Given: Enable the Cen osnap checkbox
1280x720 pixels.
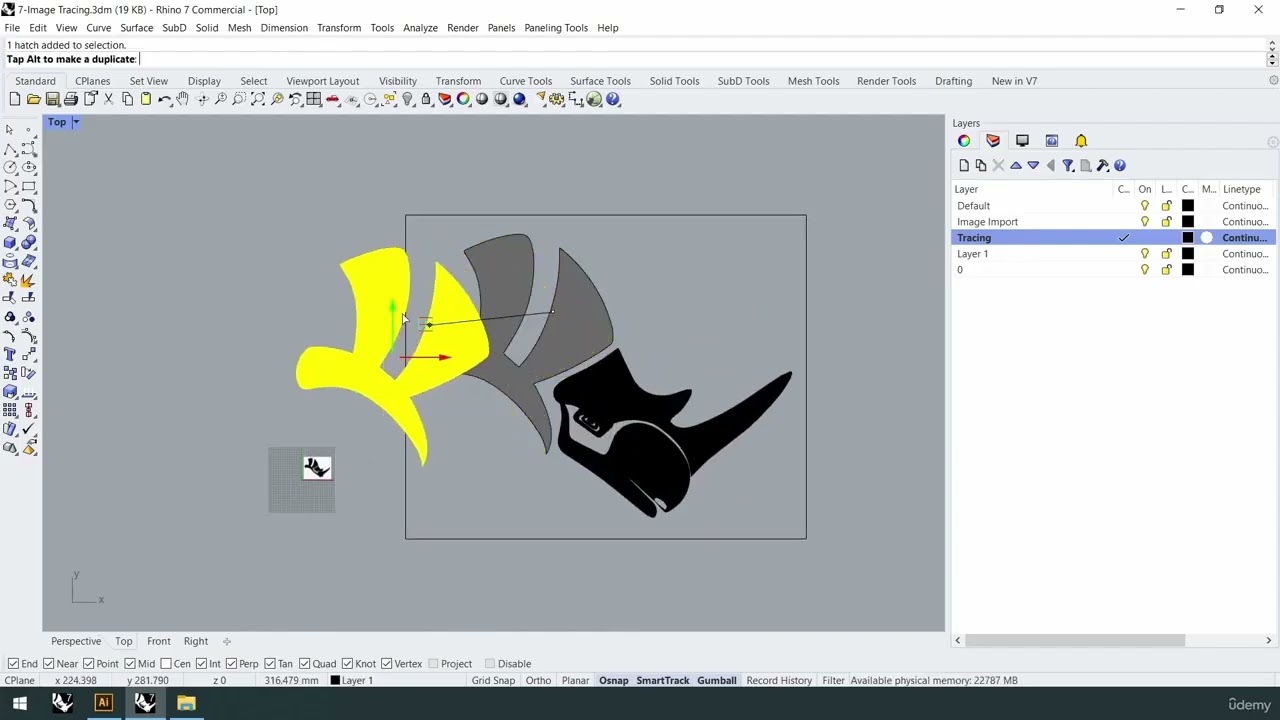Looking at the screenshot, I should coord(166,664).
